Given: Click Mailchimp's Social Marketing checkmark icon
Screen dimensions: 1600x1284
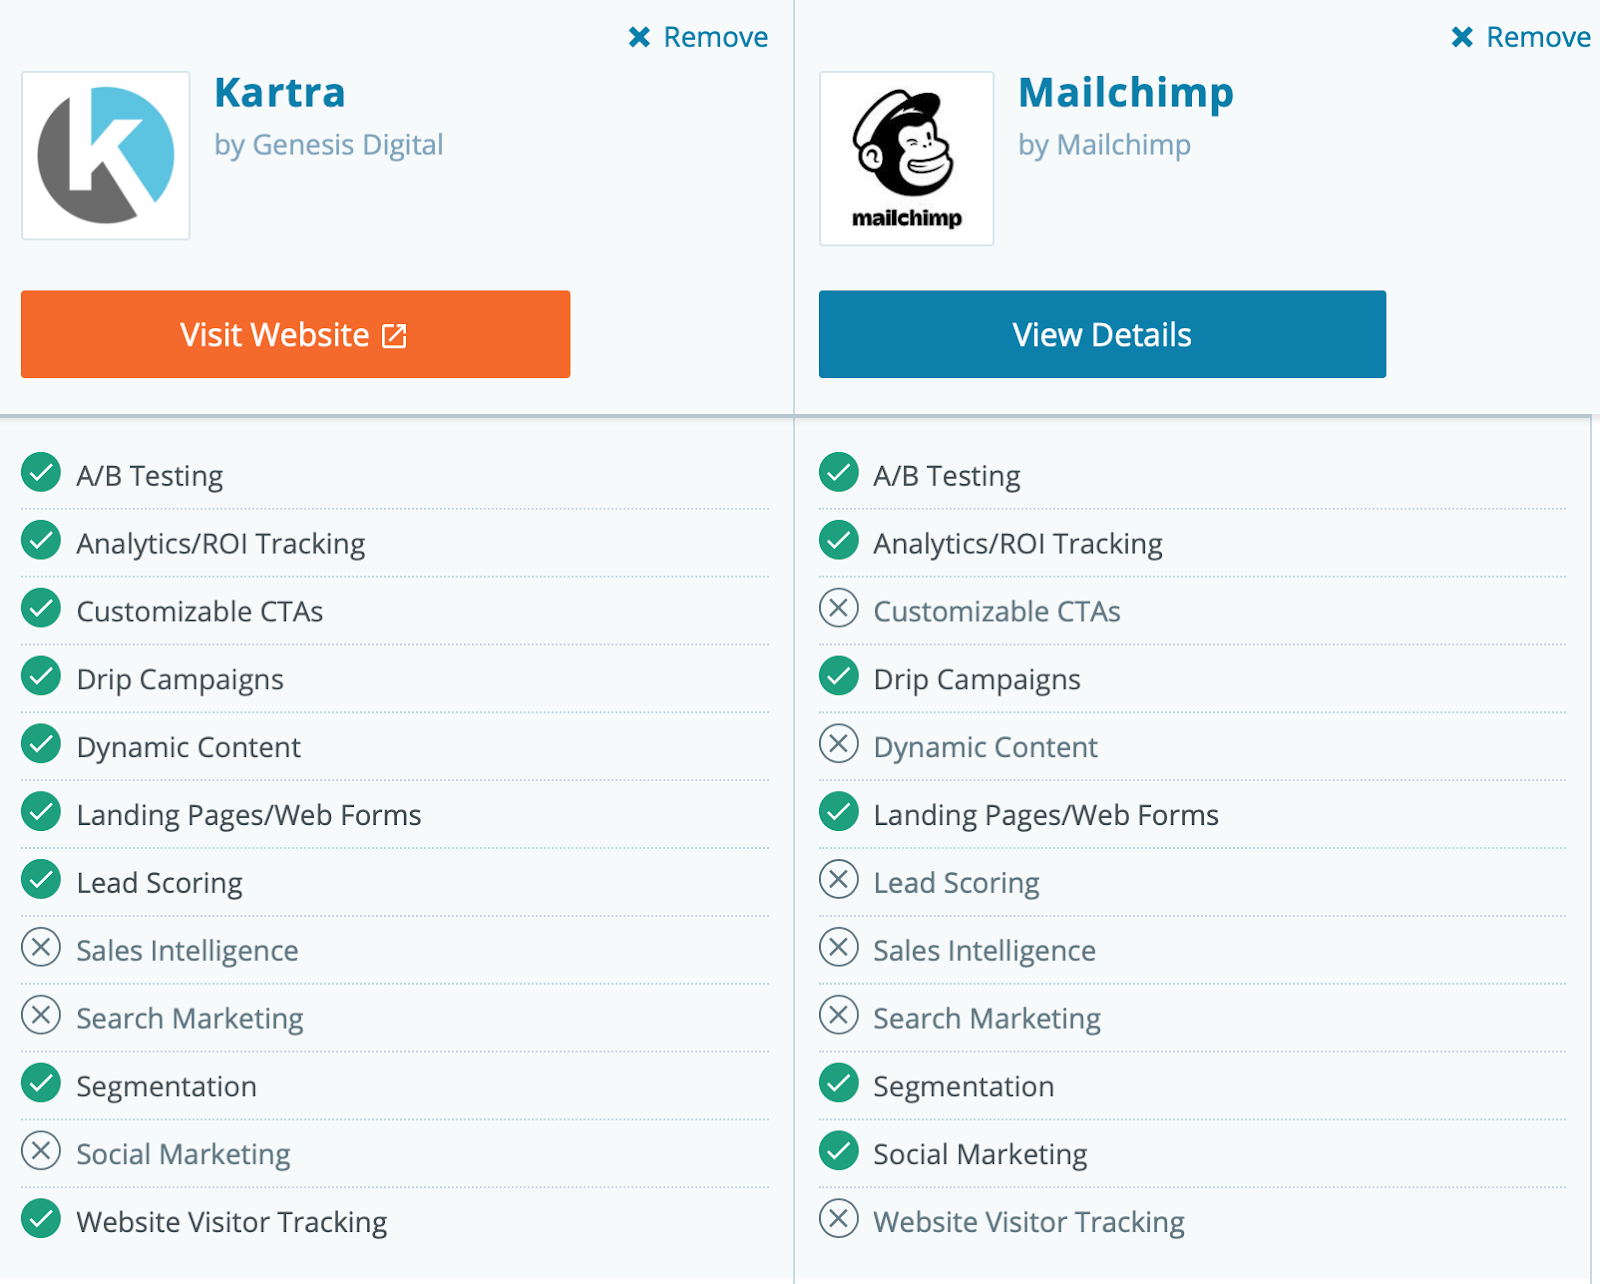Looking at the screenshot, I should pos(838,1151).
